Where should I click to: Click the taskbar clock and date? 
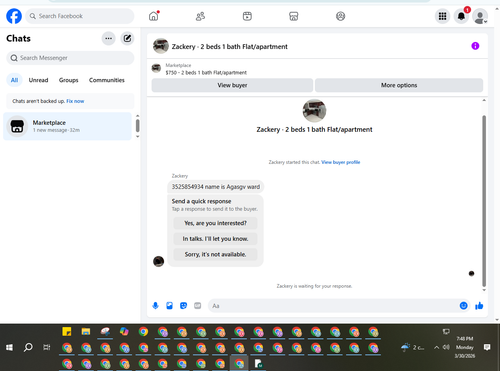click(x=465, y=347)
